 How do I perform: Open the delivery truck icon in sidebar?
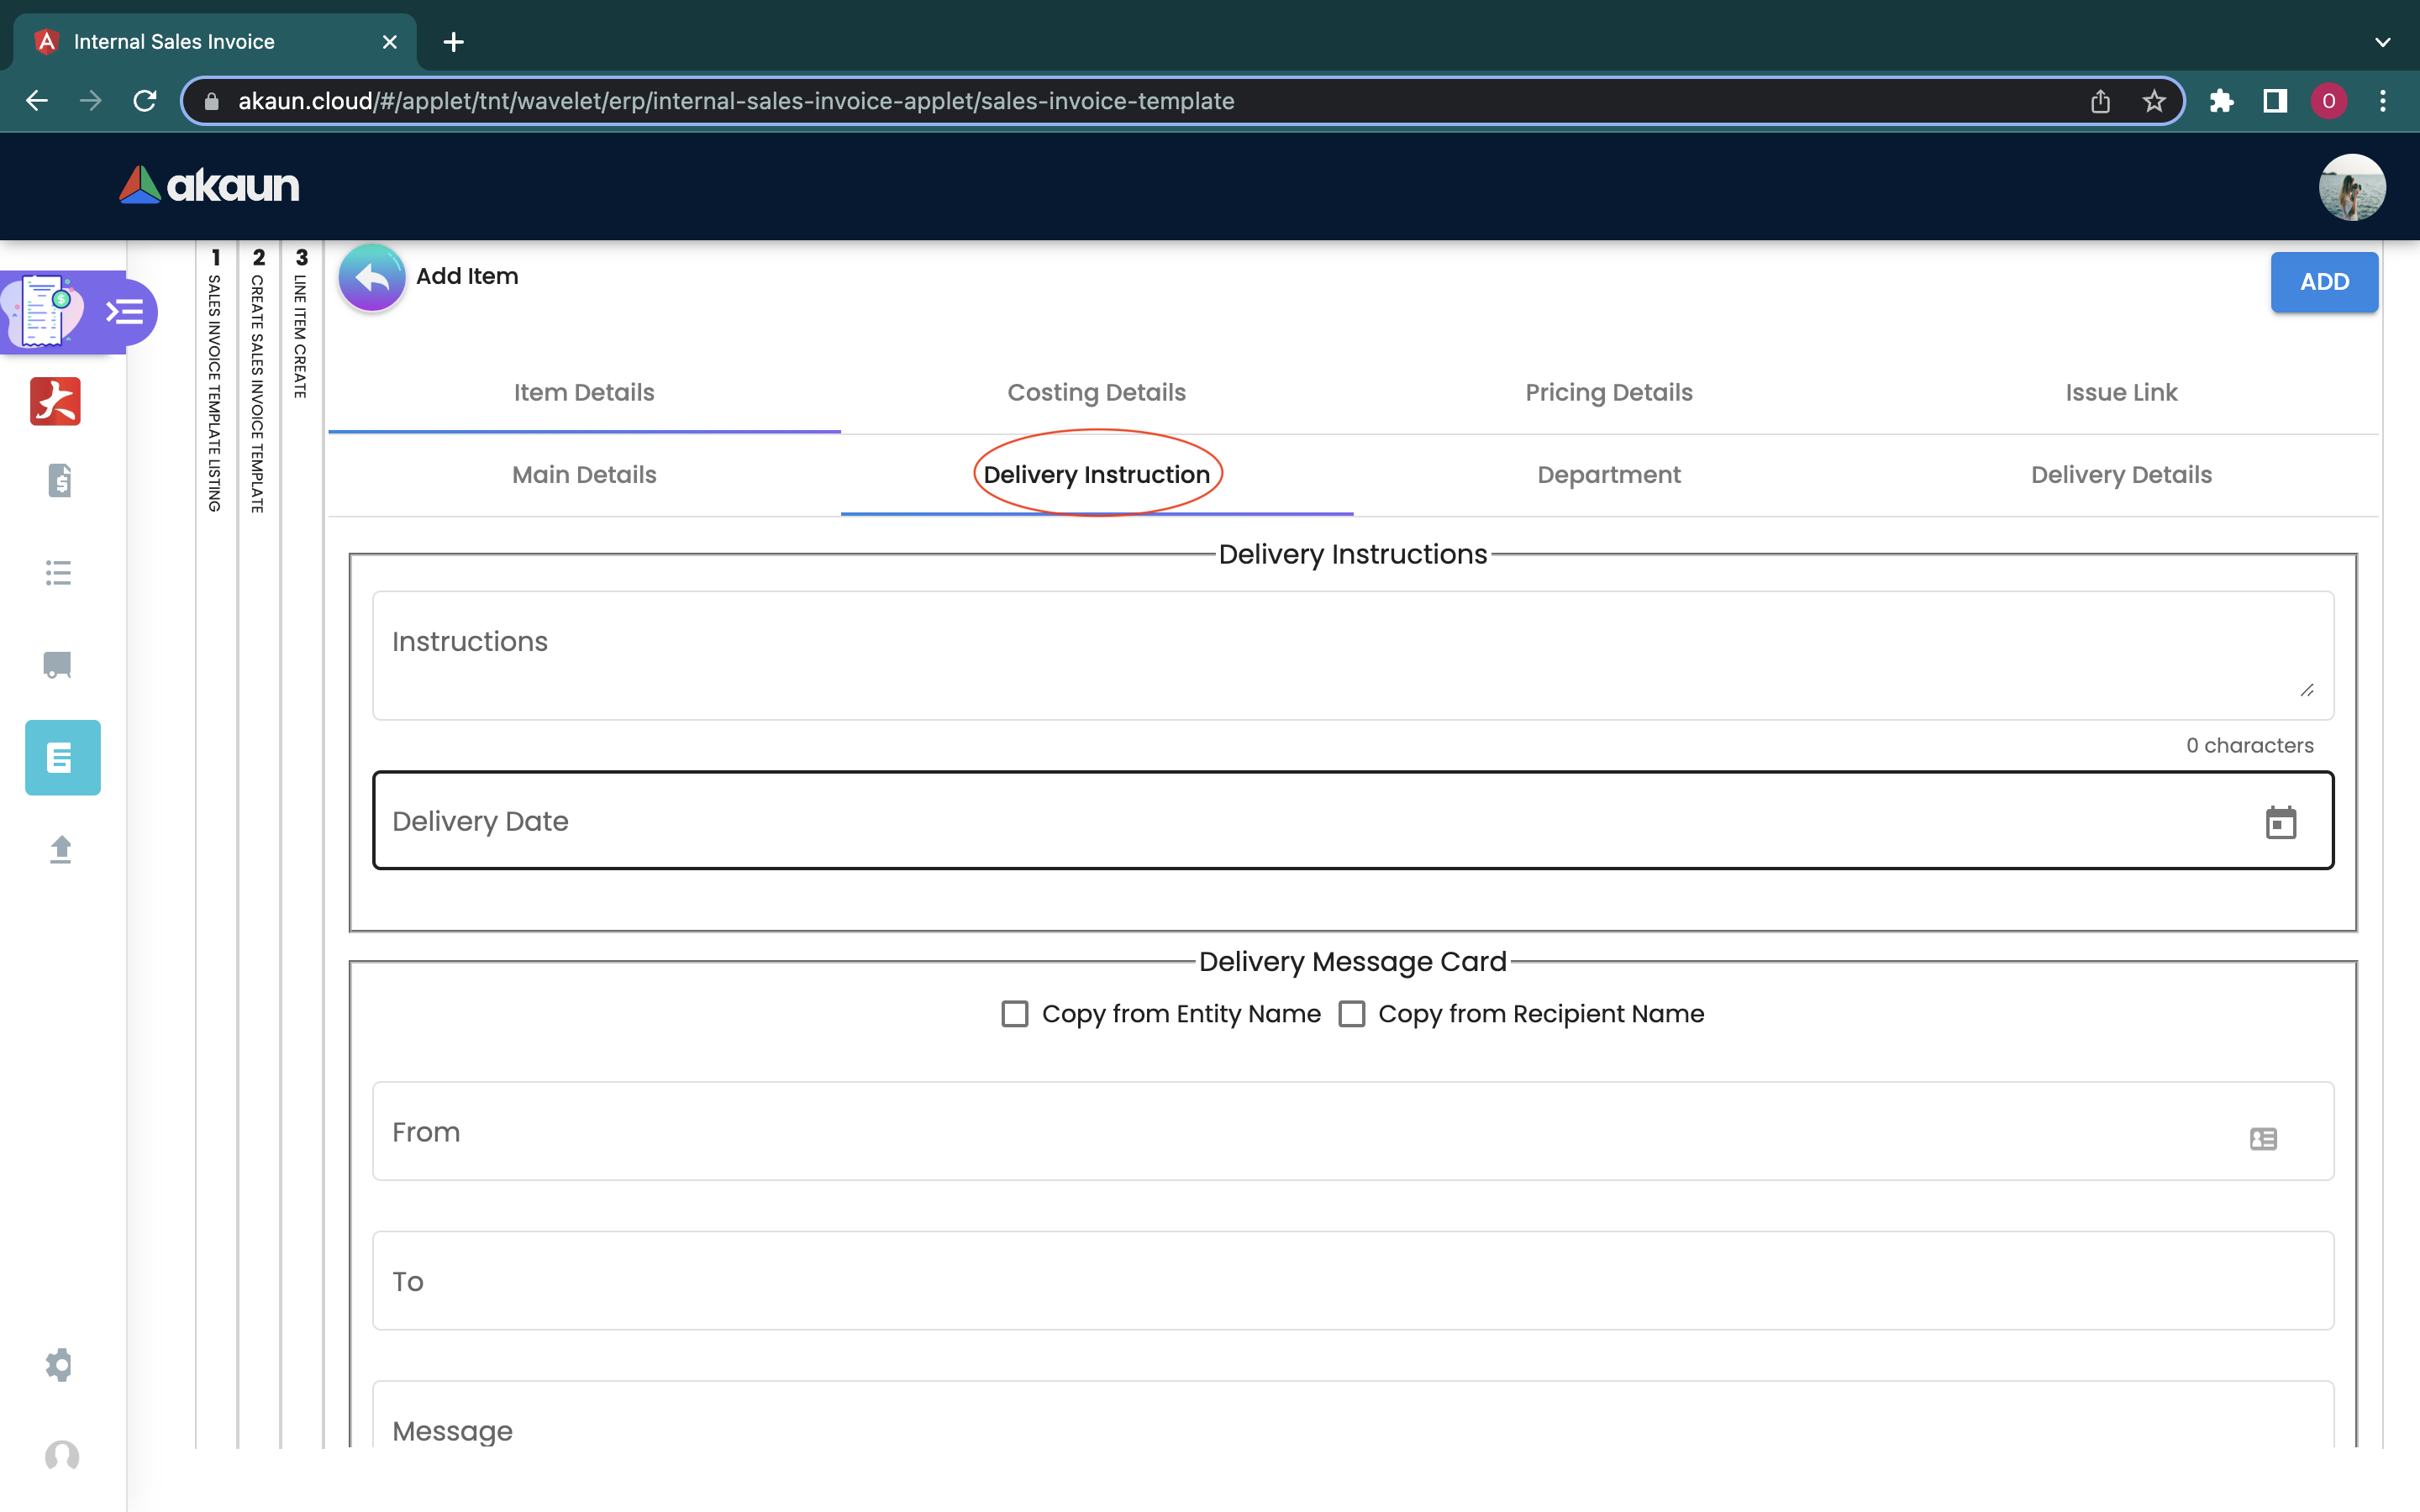[58, 665]
